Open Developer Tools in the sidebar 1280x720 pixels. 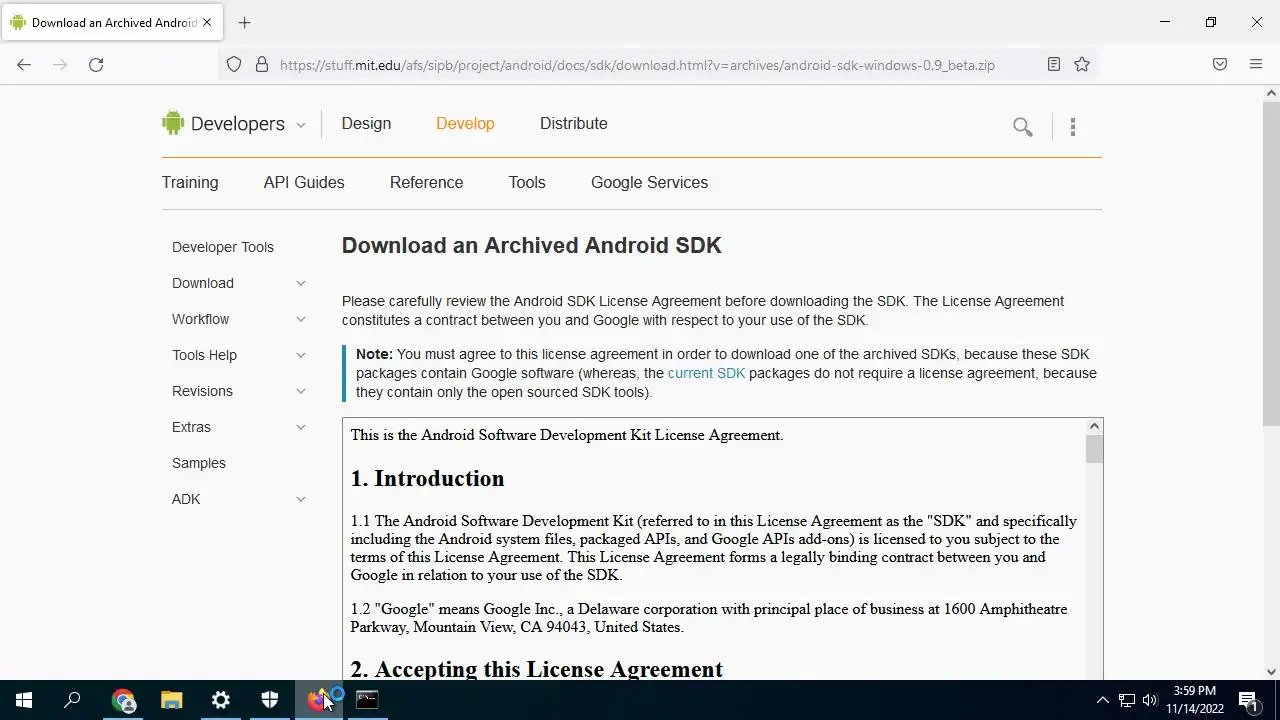pos(223,247)
